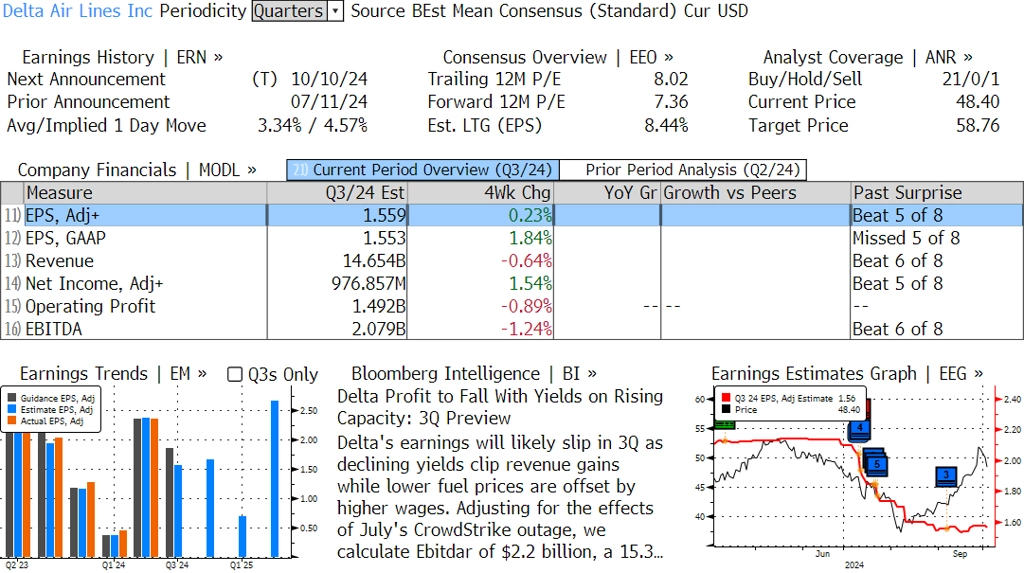Click the Q3/24 Est column header
The width and height of the screenshot is (1024, 573).
coord(337,193)
